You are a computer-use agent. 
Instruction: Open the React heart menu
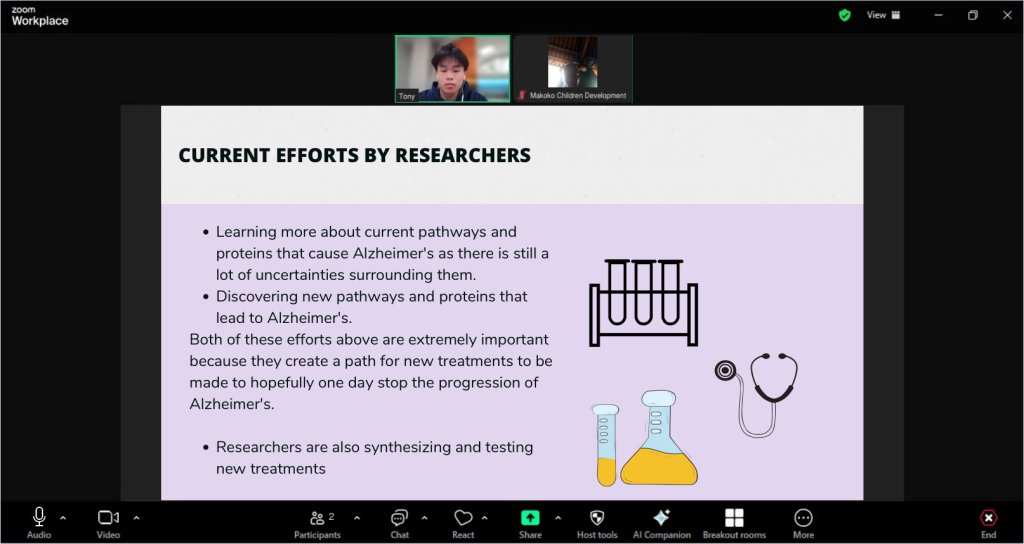tap(463, 524)
